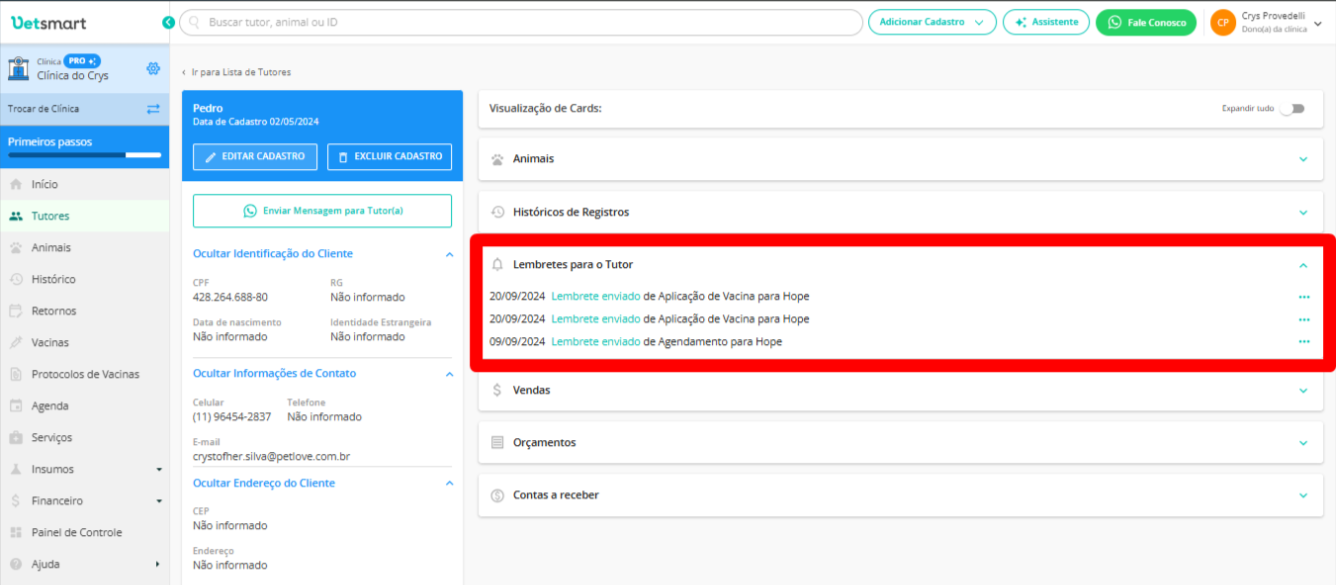Click the paw icon next to Animais card
Screen dimensions: 1336x585
(497, 159)
